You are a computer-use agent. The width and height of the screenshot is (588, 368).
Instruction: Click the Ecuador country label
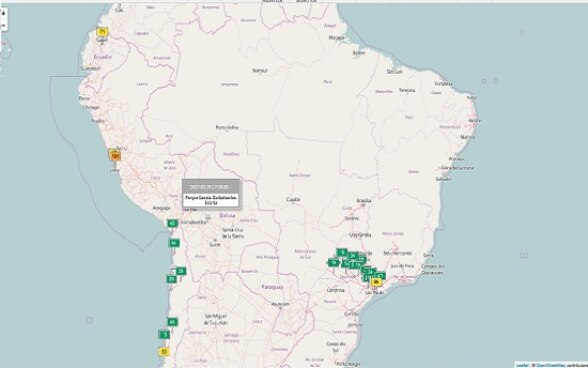pyautogui.click(x=102, y=57)
